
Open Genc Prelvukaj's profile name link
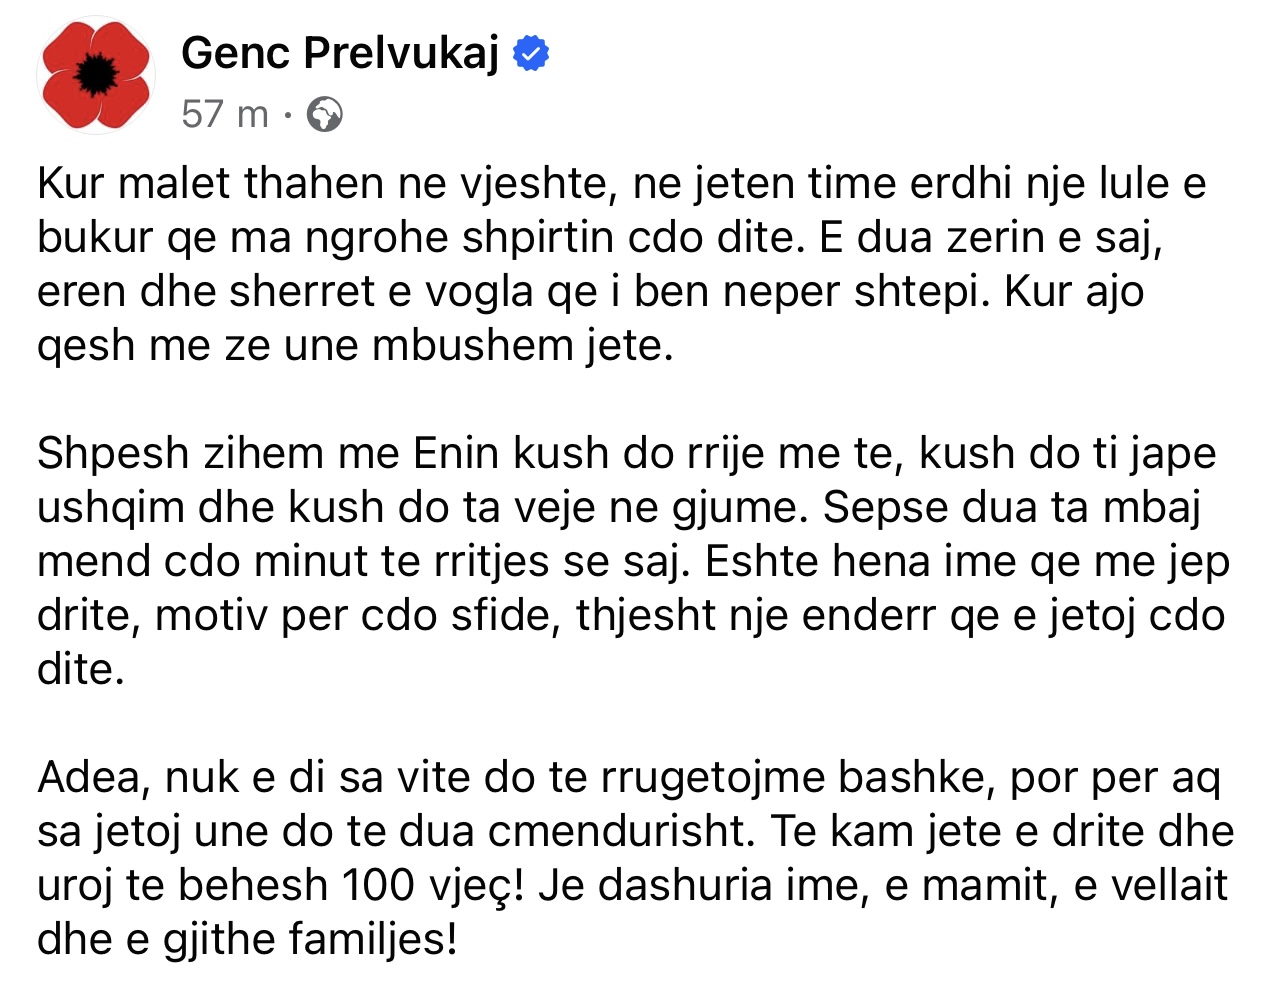[x=340, y=53]
